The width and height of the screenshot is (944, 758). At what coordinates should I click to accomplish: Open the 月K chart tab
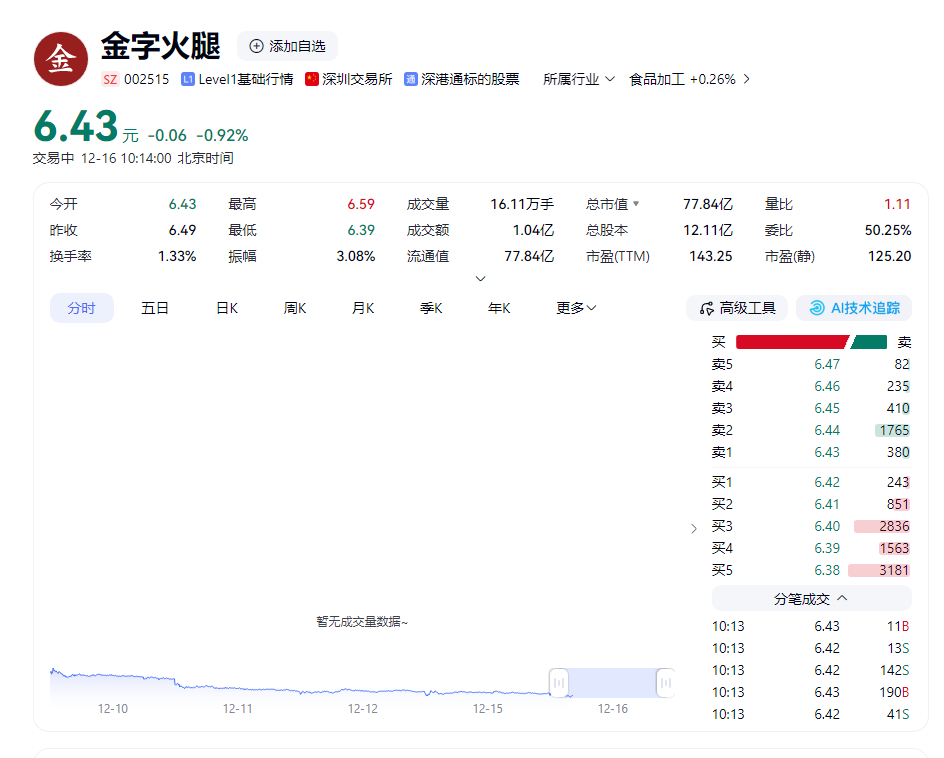363,308
